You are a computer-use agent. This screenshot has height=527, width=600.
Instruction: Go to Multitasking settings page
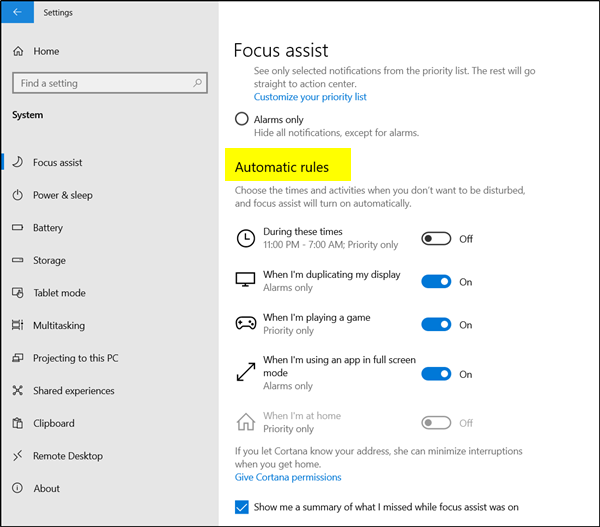[x=59, y=326]
